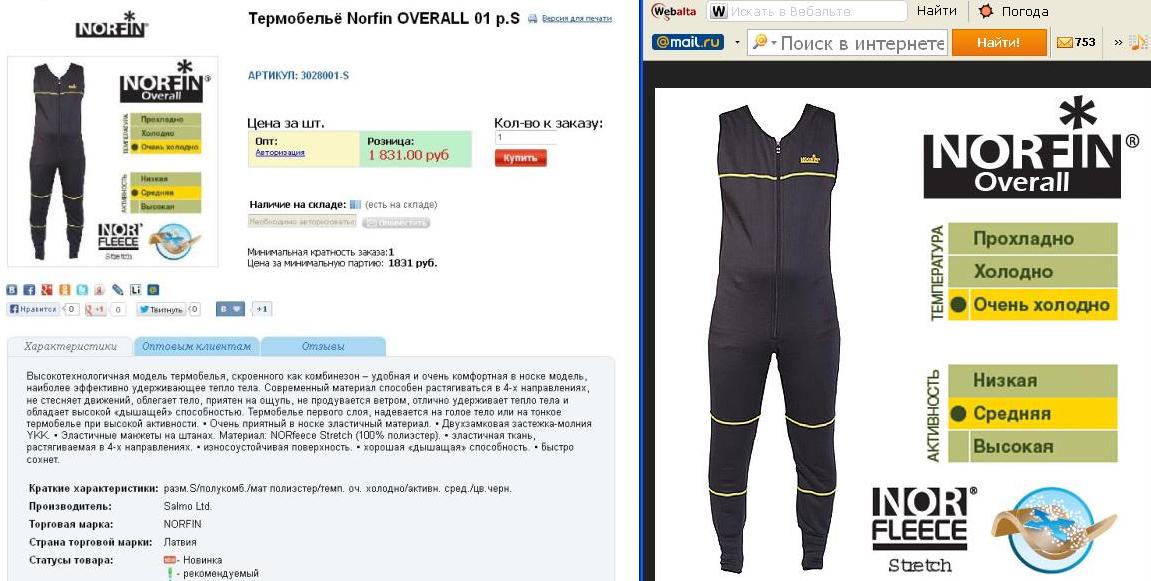
Task: Click the Твитнуть tweet button
Action: pyautogui.click(x=161, y=309)
